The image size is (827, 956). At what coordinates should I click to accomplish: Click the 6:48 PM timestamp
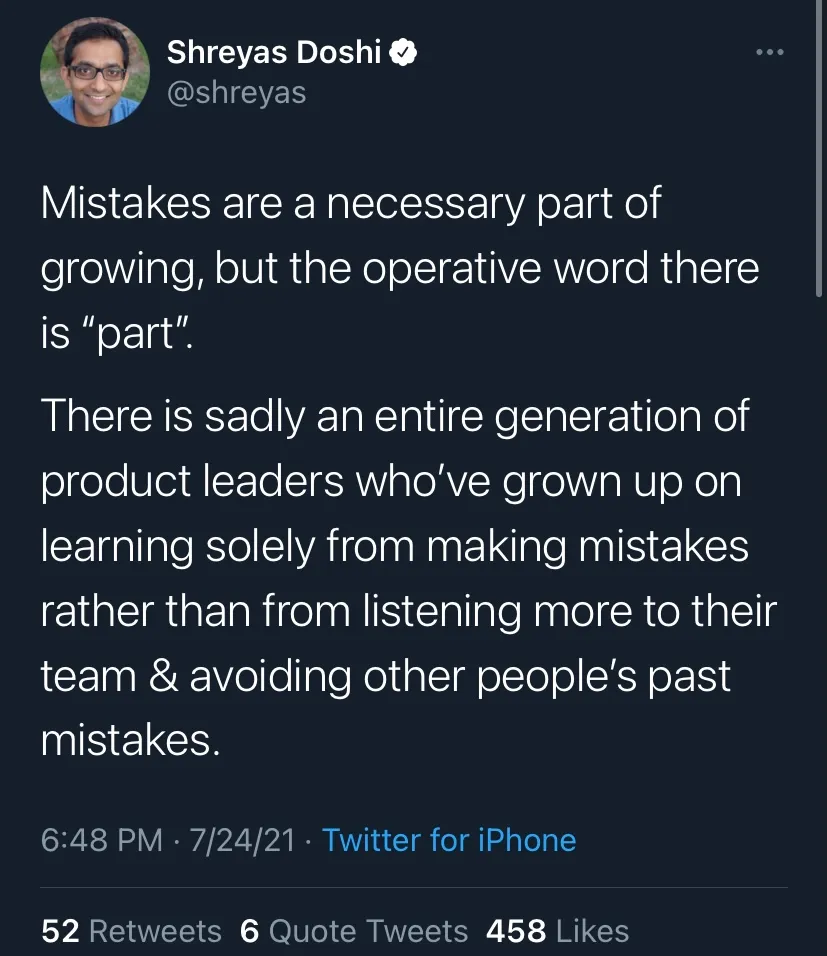click(102, 840)
